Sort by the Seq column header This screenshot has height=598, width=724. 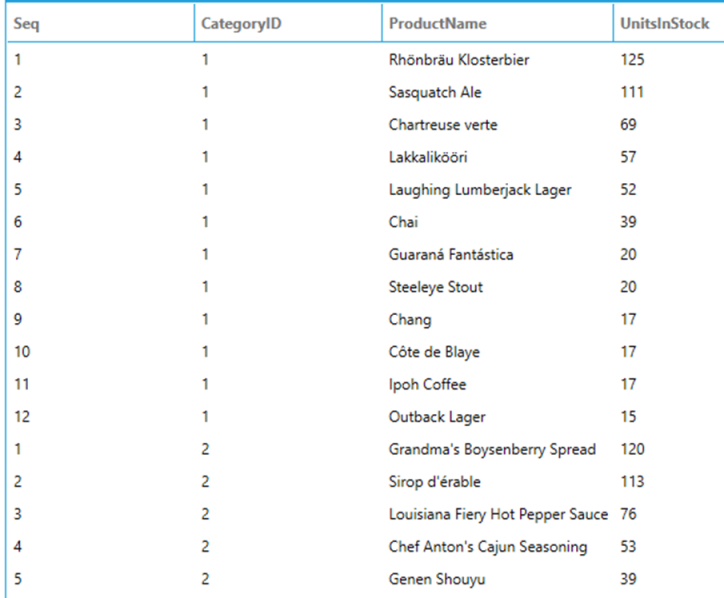click(101, 23)
